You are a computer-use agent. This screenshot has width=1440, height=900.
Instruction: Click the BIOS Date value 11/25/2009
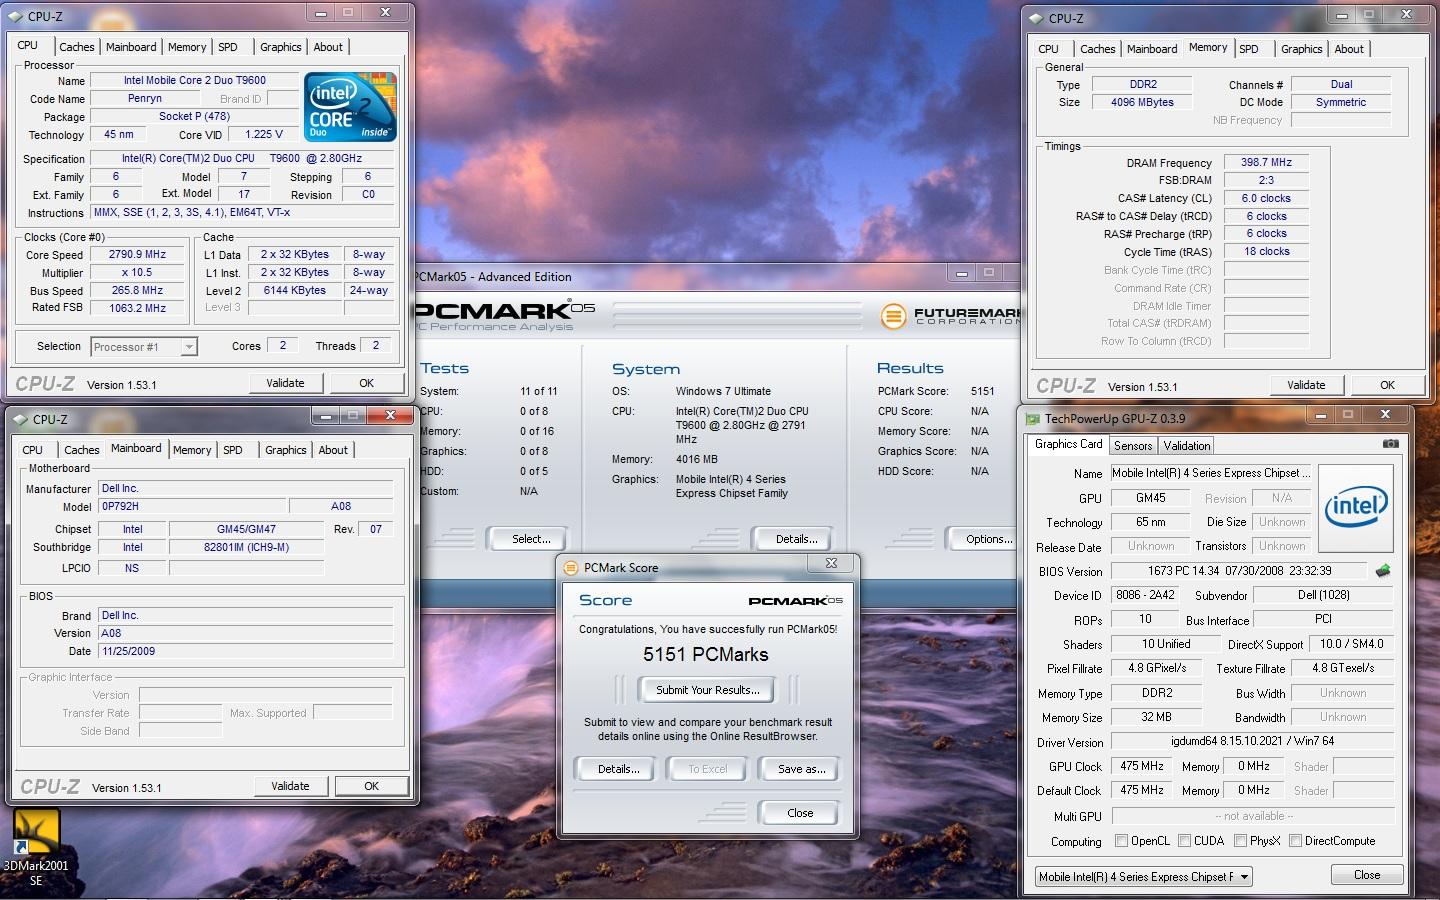pyautogui.click(x=246, y=651)
